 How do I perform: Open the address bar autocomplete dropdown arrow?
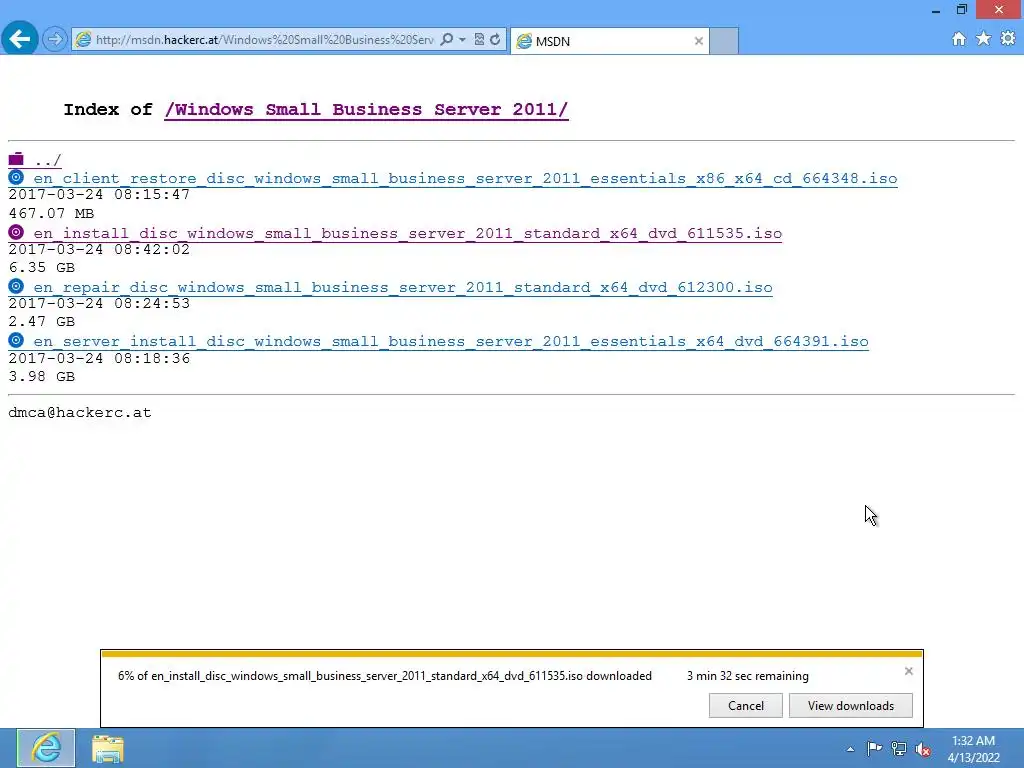[x=462, y=40]
